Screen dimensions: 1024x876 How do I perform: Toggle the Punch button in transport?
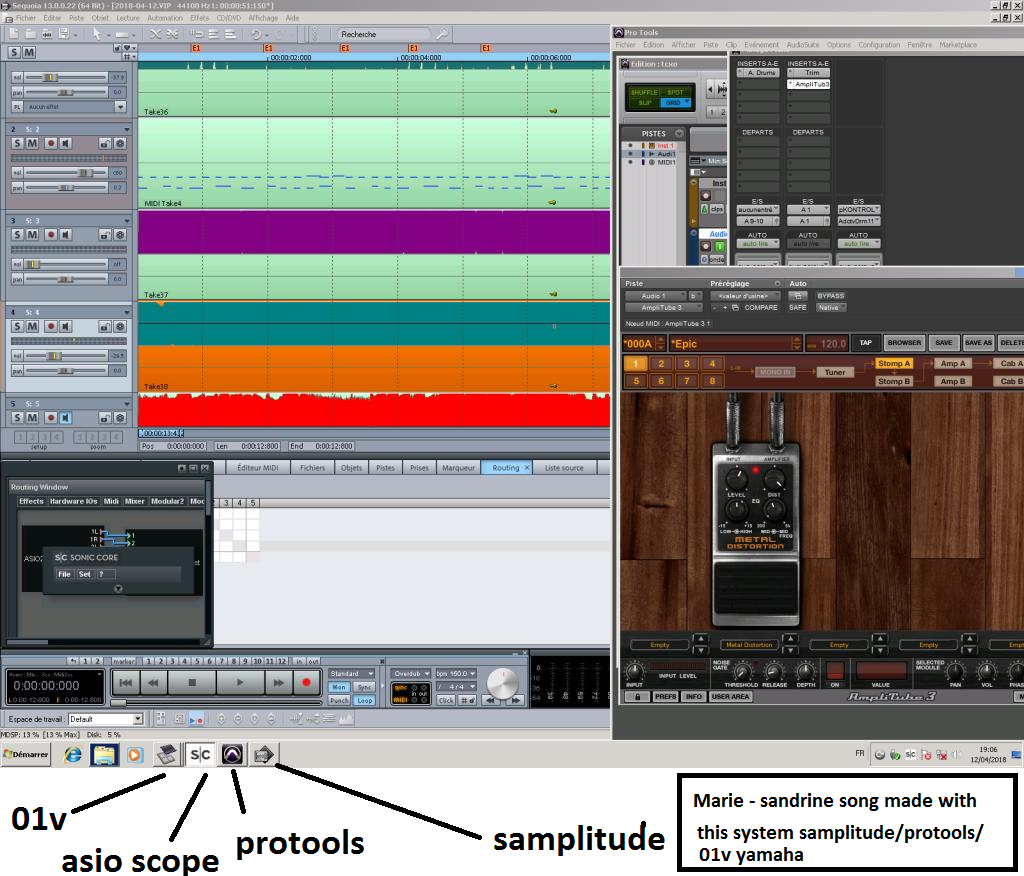point(339,700)
